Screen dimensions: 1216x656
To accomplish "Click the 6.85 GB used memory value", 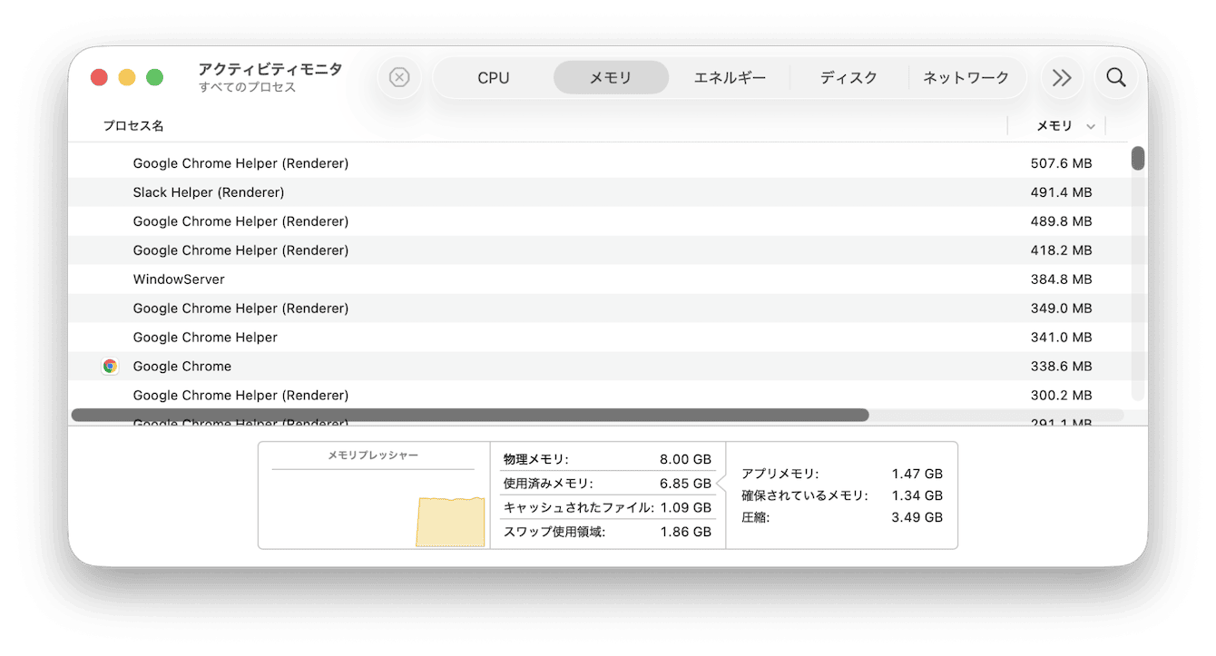I will [685, 484].
